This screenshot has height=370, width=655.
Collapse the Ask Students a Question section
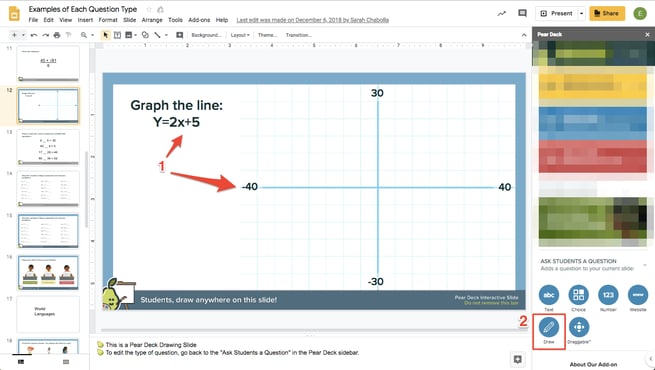[645, 265]
